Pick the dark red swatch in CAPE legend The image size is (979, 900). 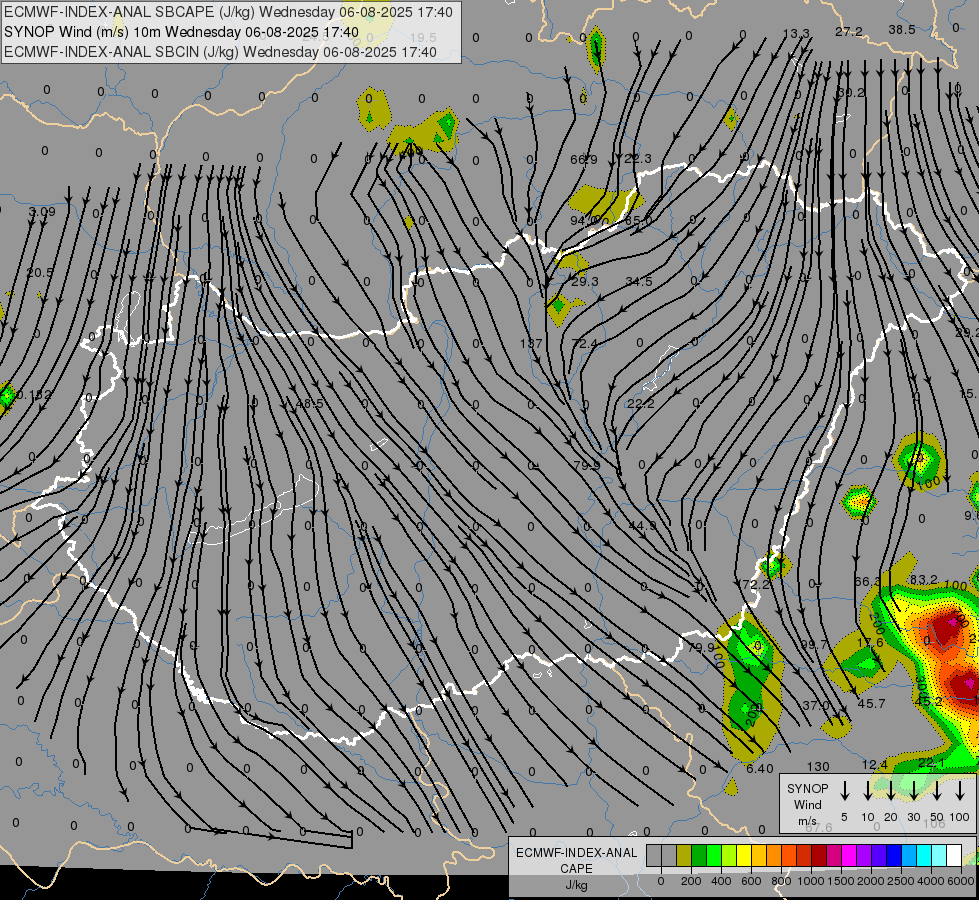(x=819, y=856)
